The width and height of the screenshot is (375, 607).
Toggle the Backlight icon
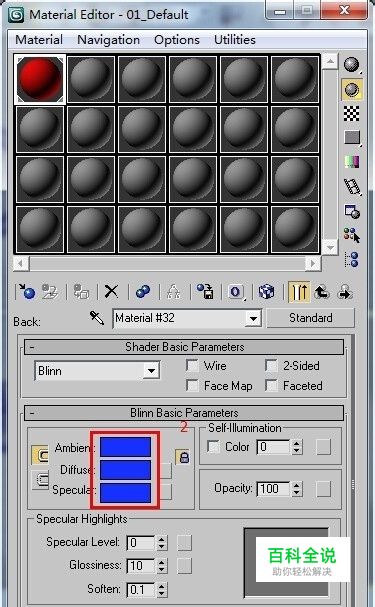pyautogui.click(x=351, y=89)
